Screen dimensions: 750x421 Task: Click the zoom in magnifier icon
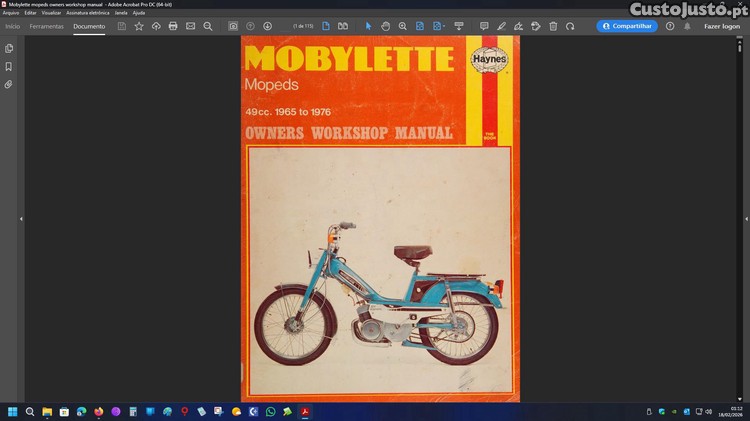pyautogui.click(x=402, y=26)
